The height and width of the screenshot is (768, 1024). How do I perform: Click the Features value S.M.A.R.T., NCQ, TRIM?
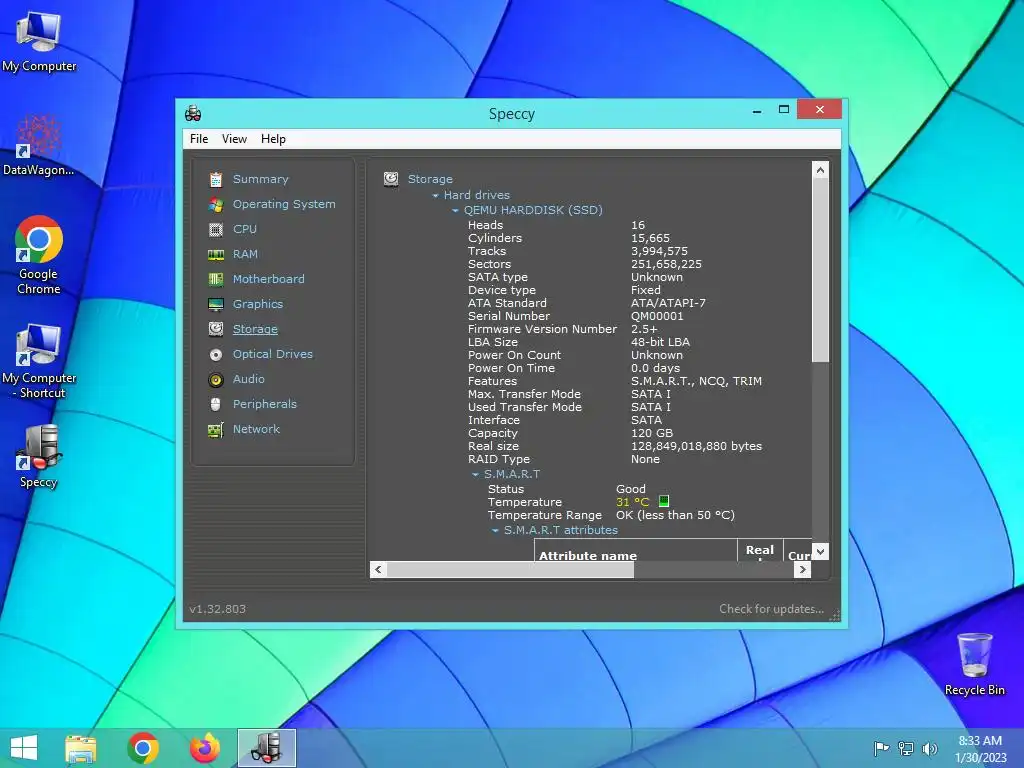tap(696, 381)
